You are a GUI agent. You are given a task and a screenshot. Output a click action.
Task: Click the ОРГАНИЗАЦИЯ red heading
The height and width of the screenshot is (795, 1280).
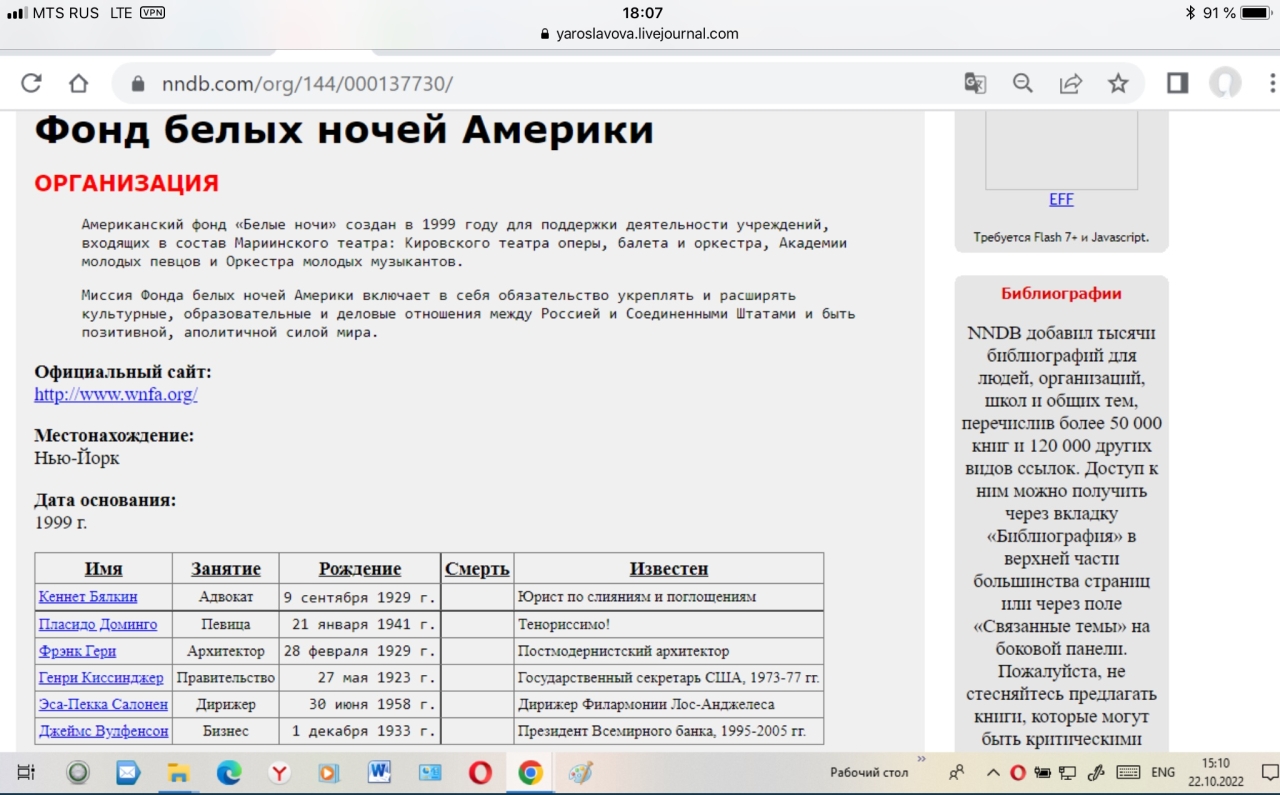point(126,184)
